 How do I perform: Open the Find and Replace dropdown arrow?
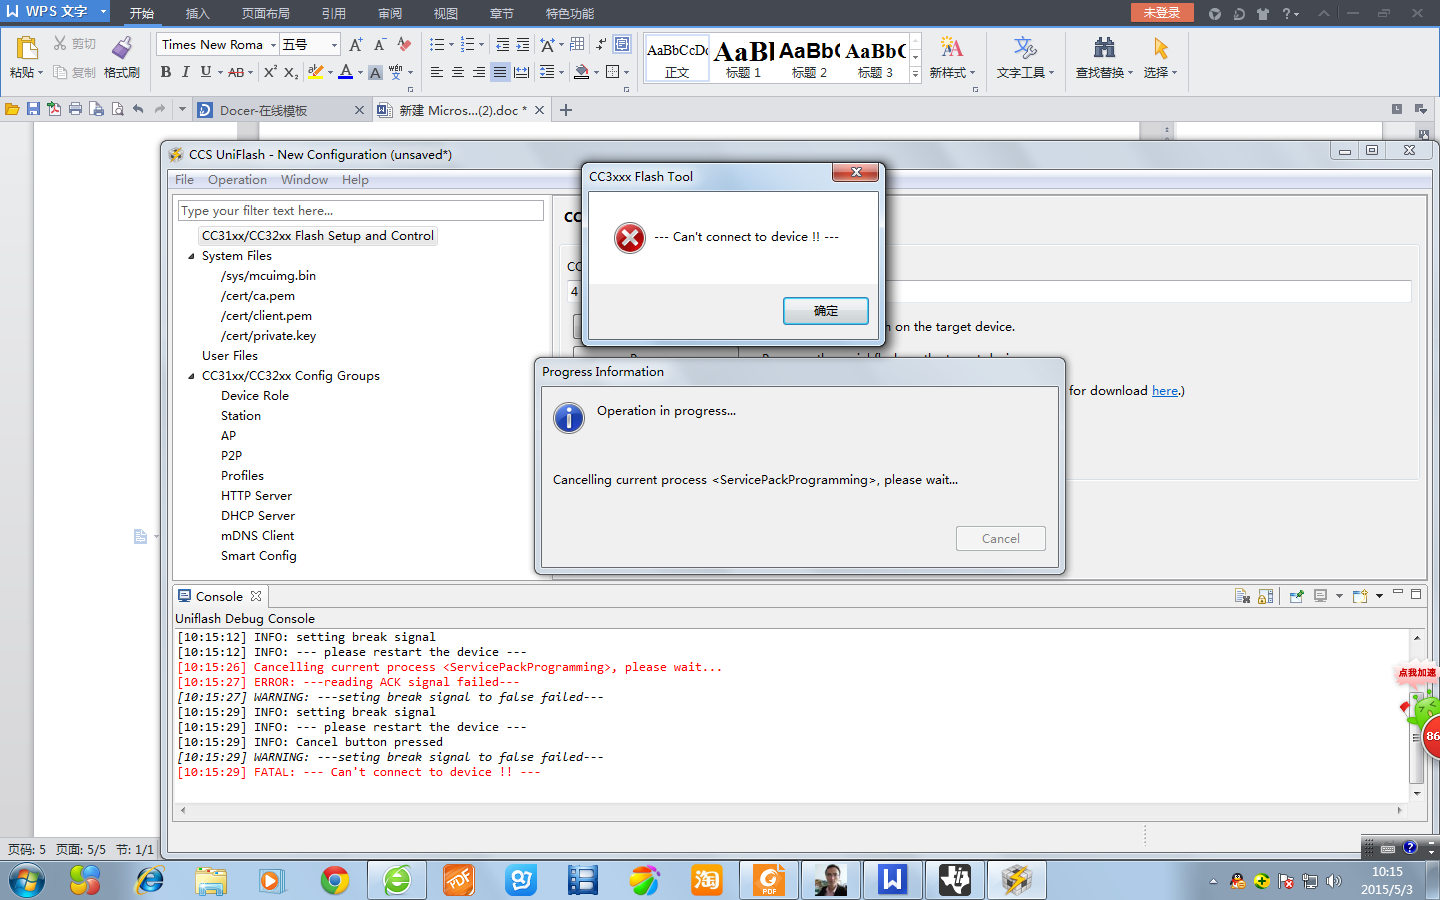point(1130,72)
